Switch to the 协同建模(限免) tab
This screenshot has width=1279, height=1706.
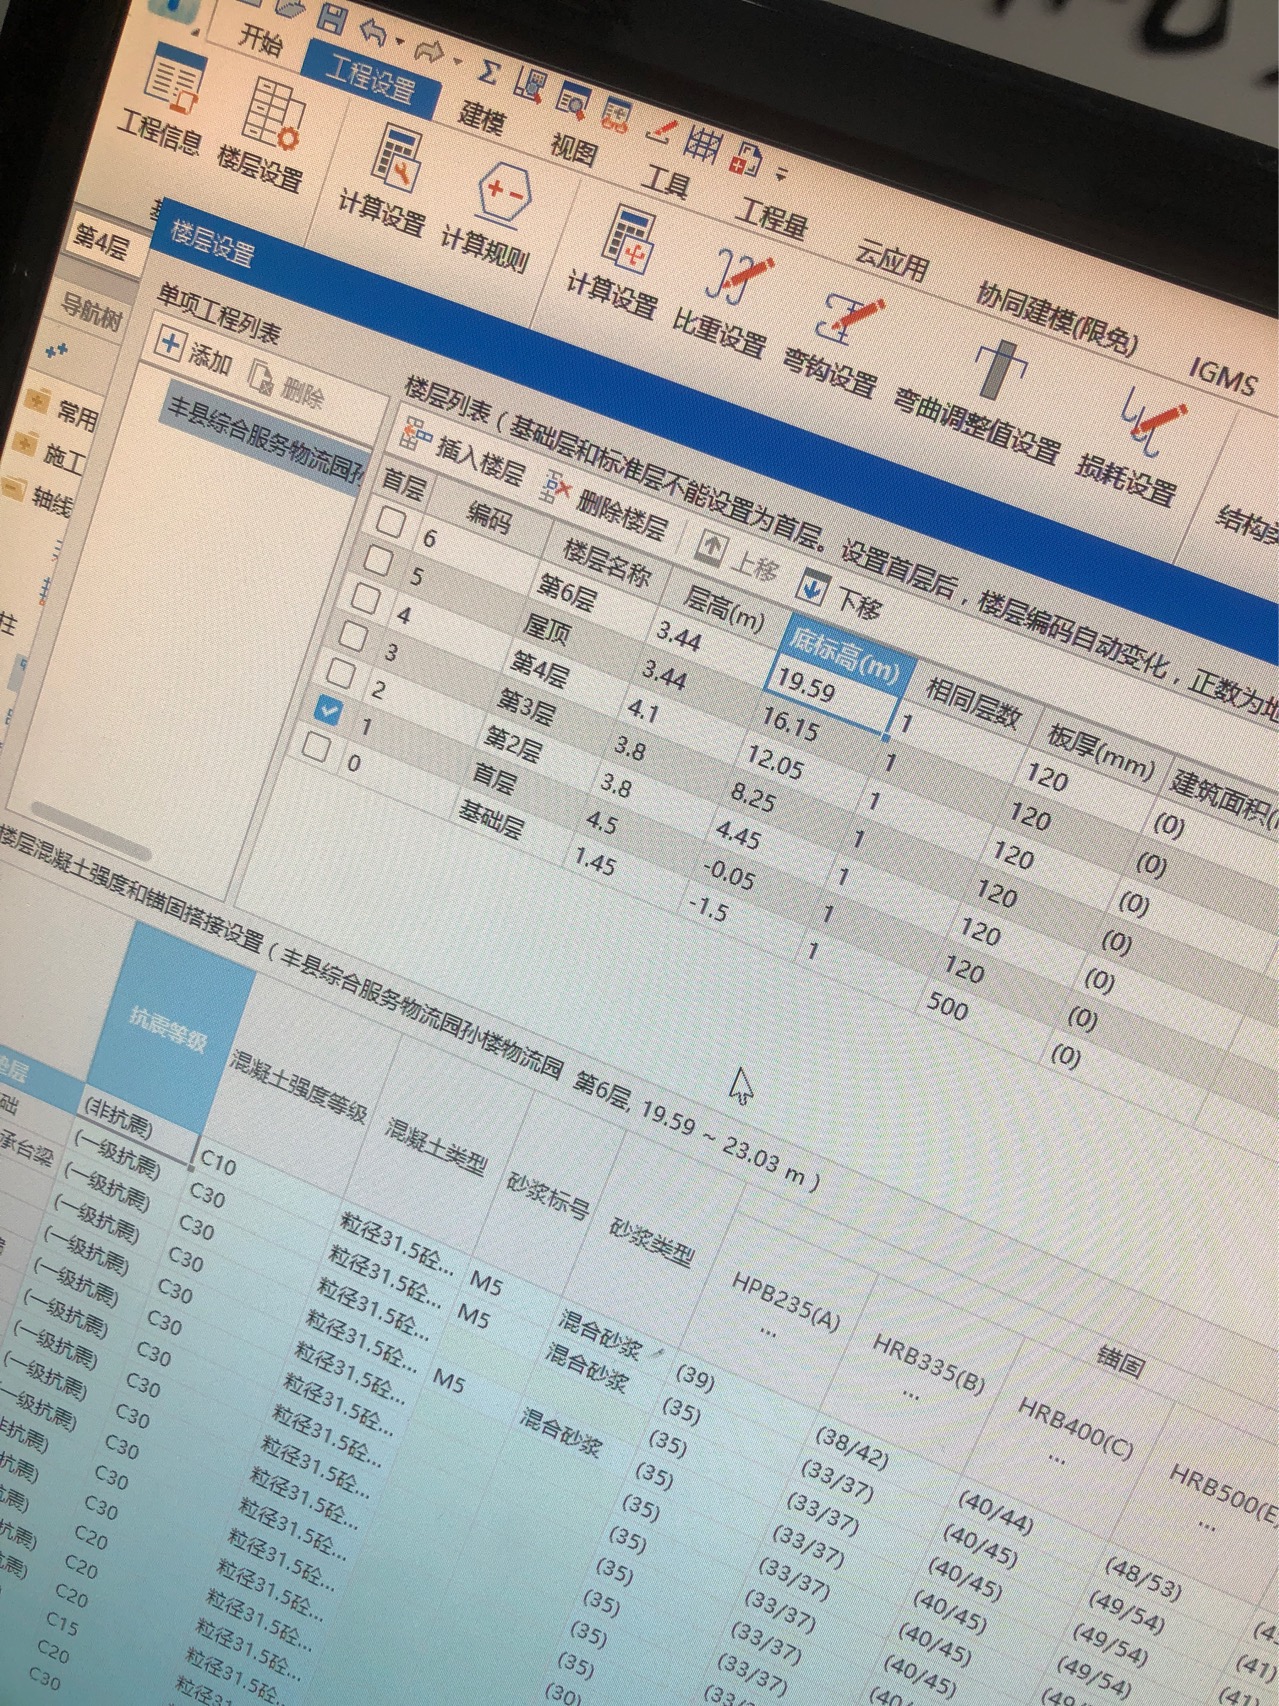coord(1058,319)
